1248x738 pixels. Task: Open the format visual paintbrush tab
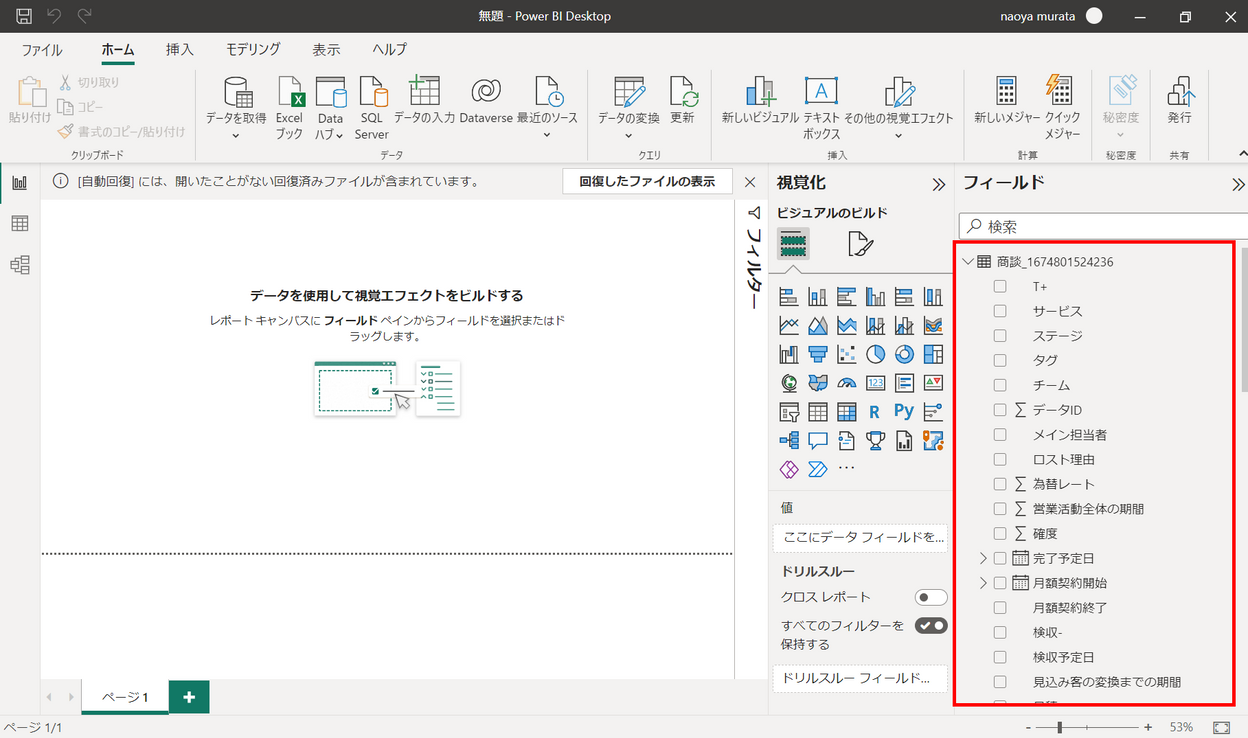(x=860, y=244)
